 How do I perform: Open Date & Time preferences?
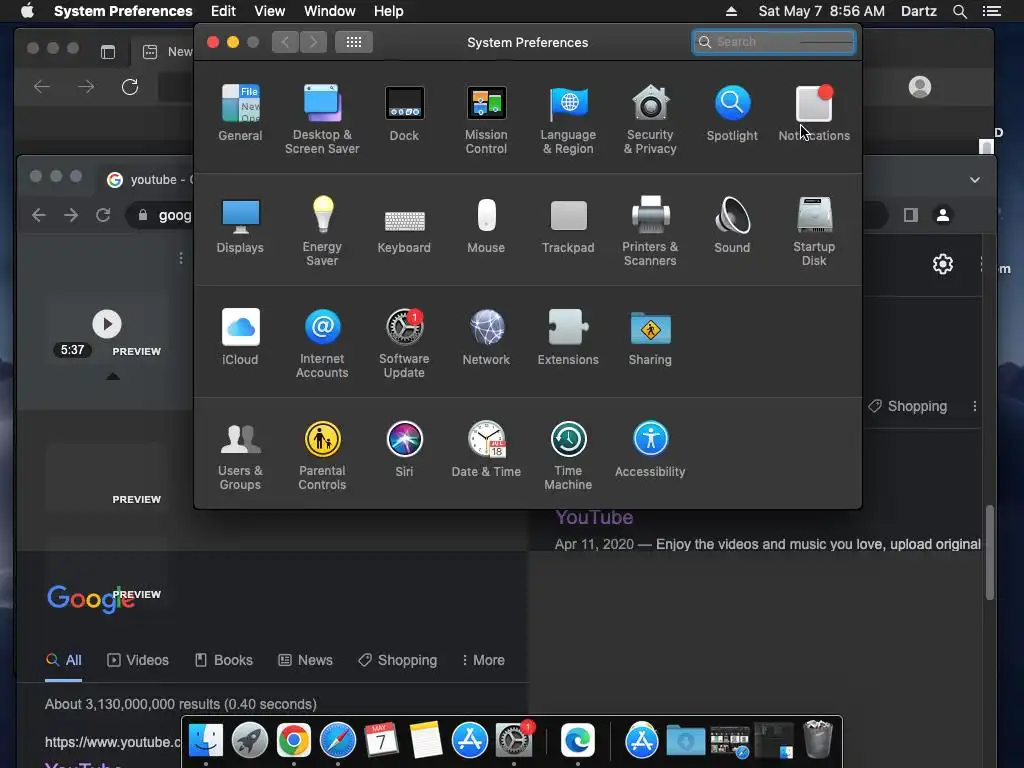pyautogui.click(x=486, y=449)
